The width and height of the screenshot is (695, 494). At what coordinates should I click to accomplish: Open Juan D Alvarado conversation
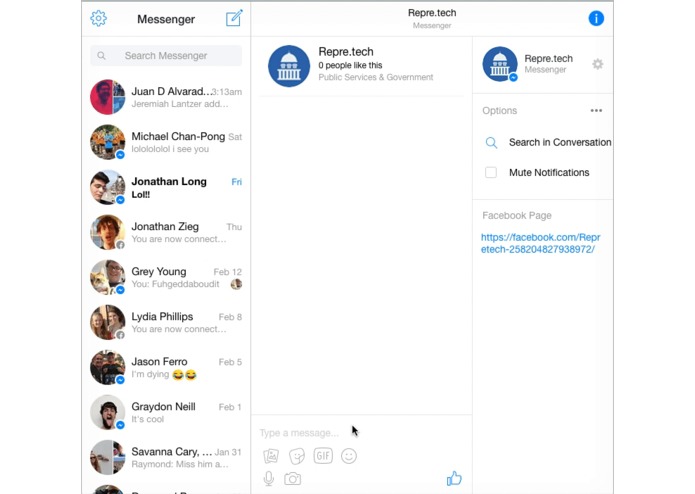(166, 97)
